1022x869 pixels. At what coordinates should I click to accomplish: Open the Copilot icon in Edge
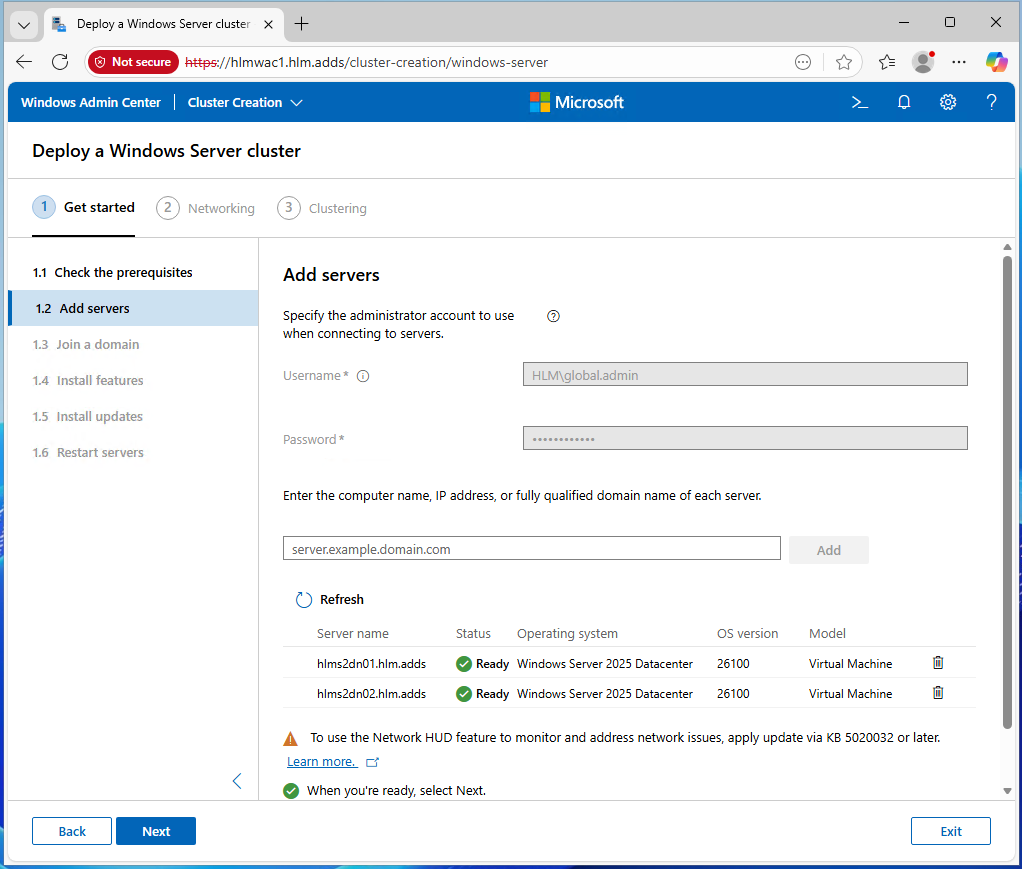(x=996, y=62)
